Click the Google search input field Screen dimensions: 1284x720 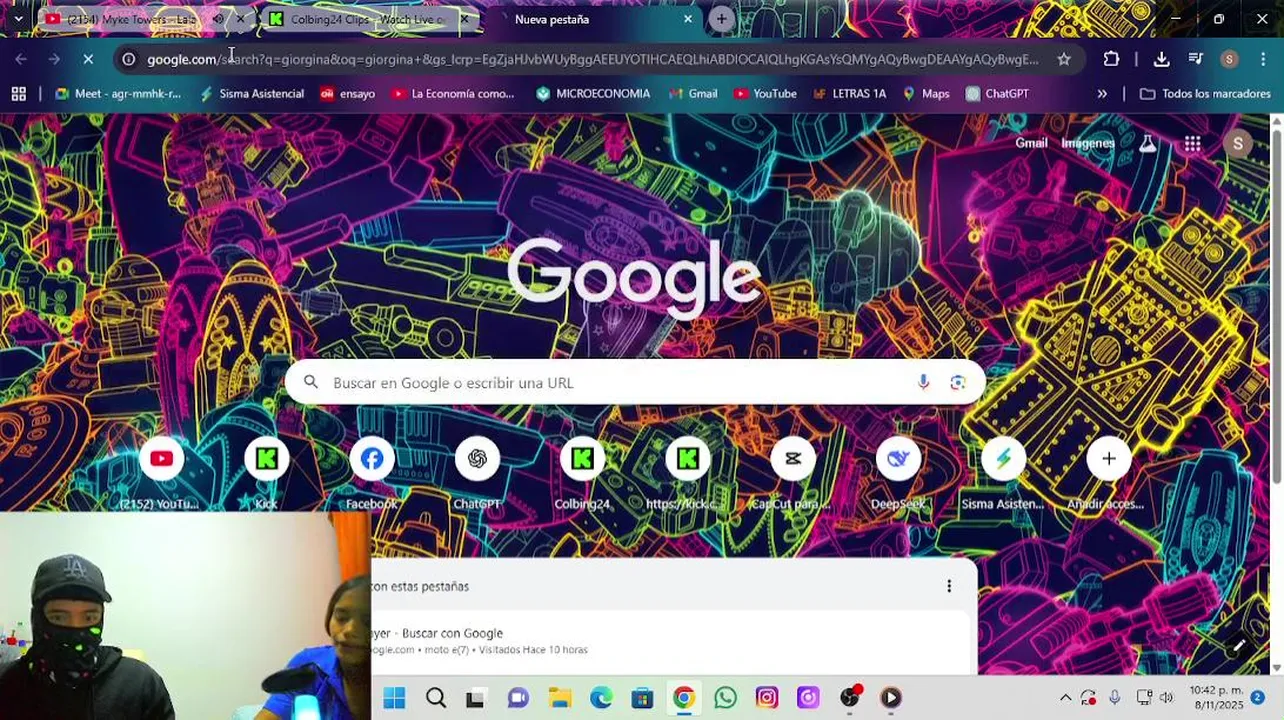pos(635,382)
